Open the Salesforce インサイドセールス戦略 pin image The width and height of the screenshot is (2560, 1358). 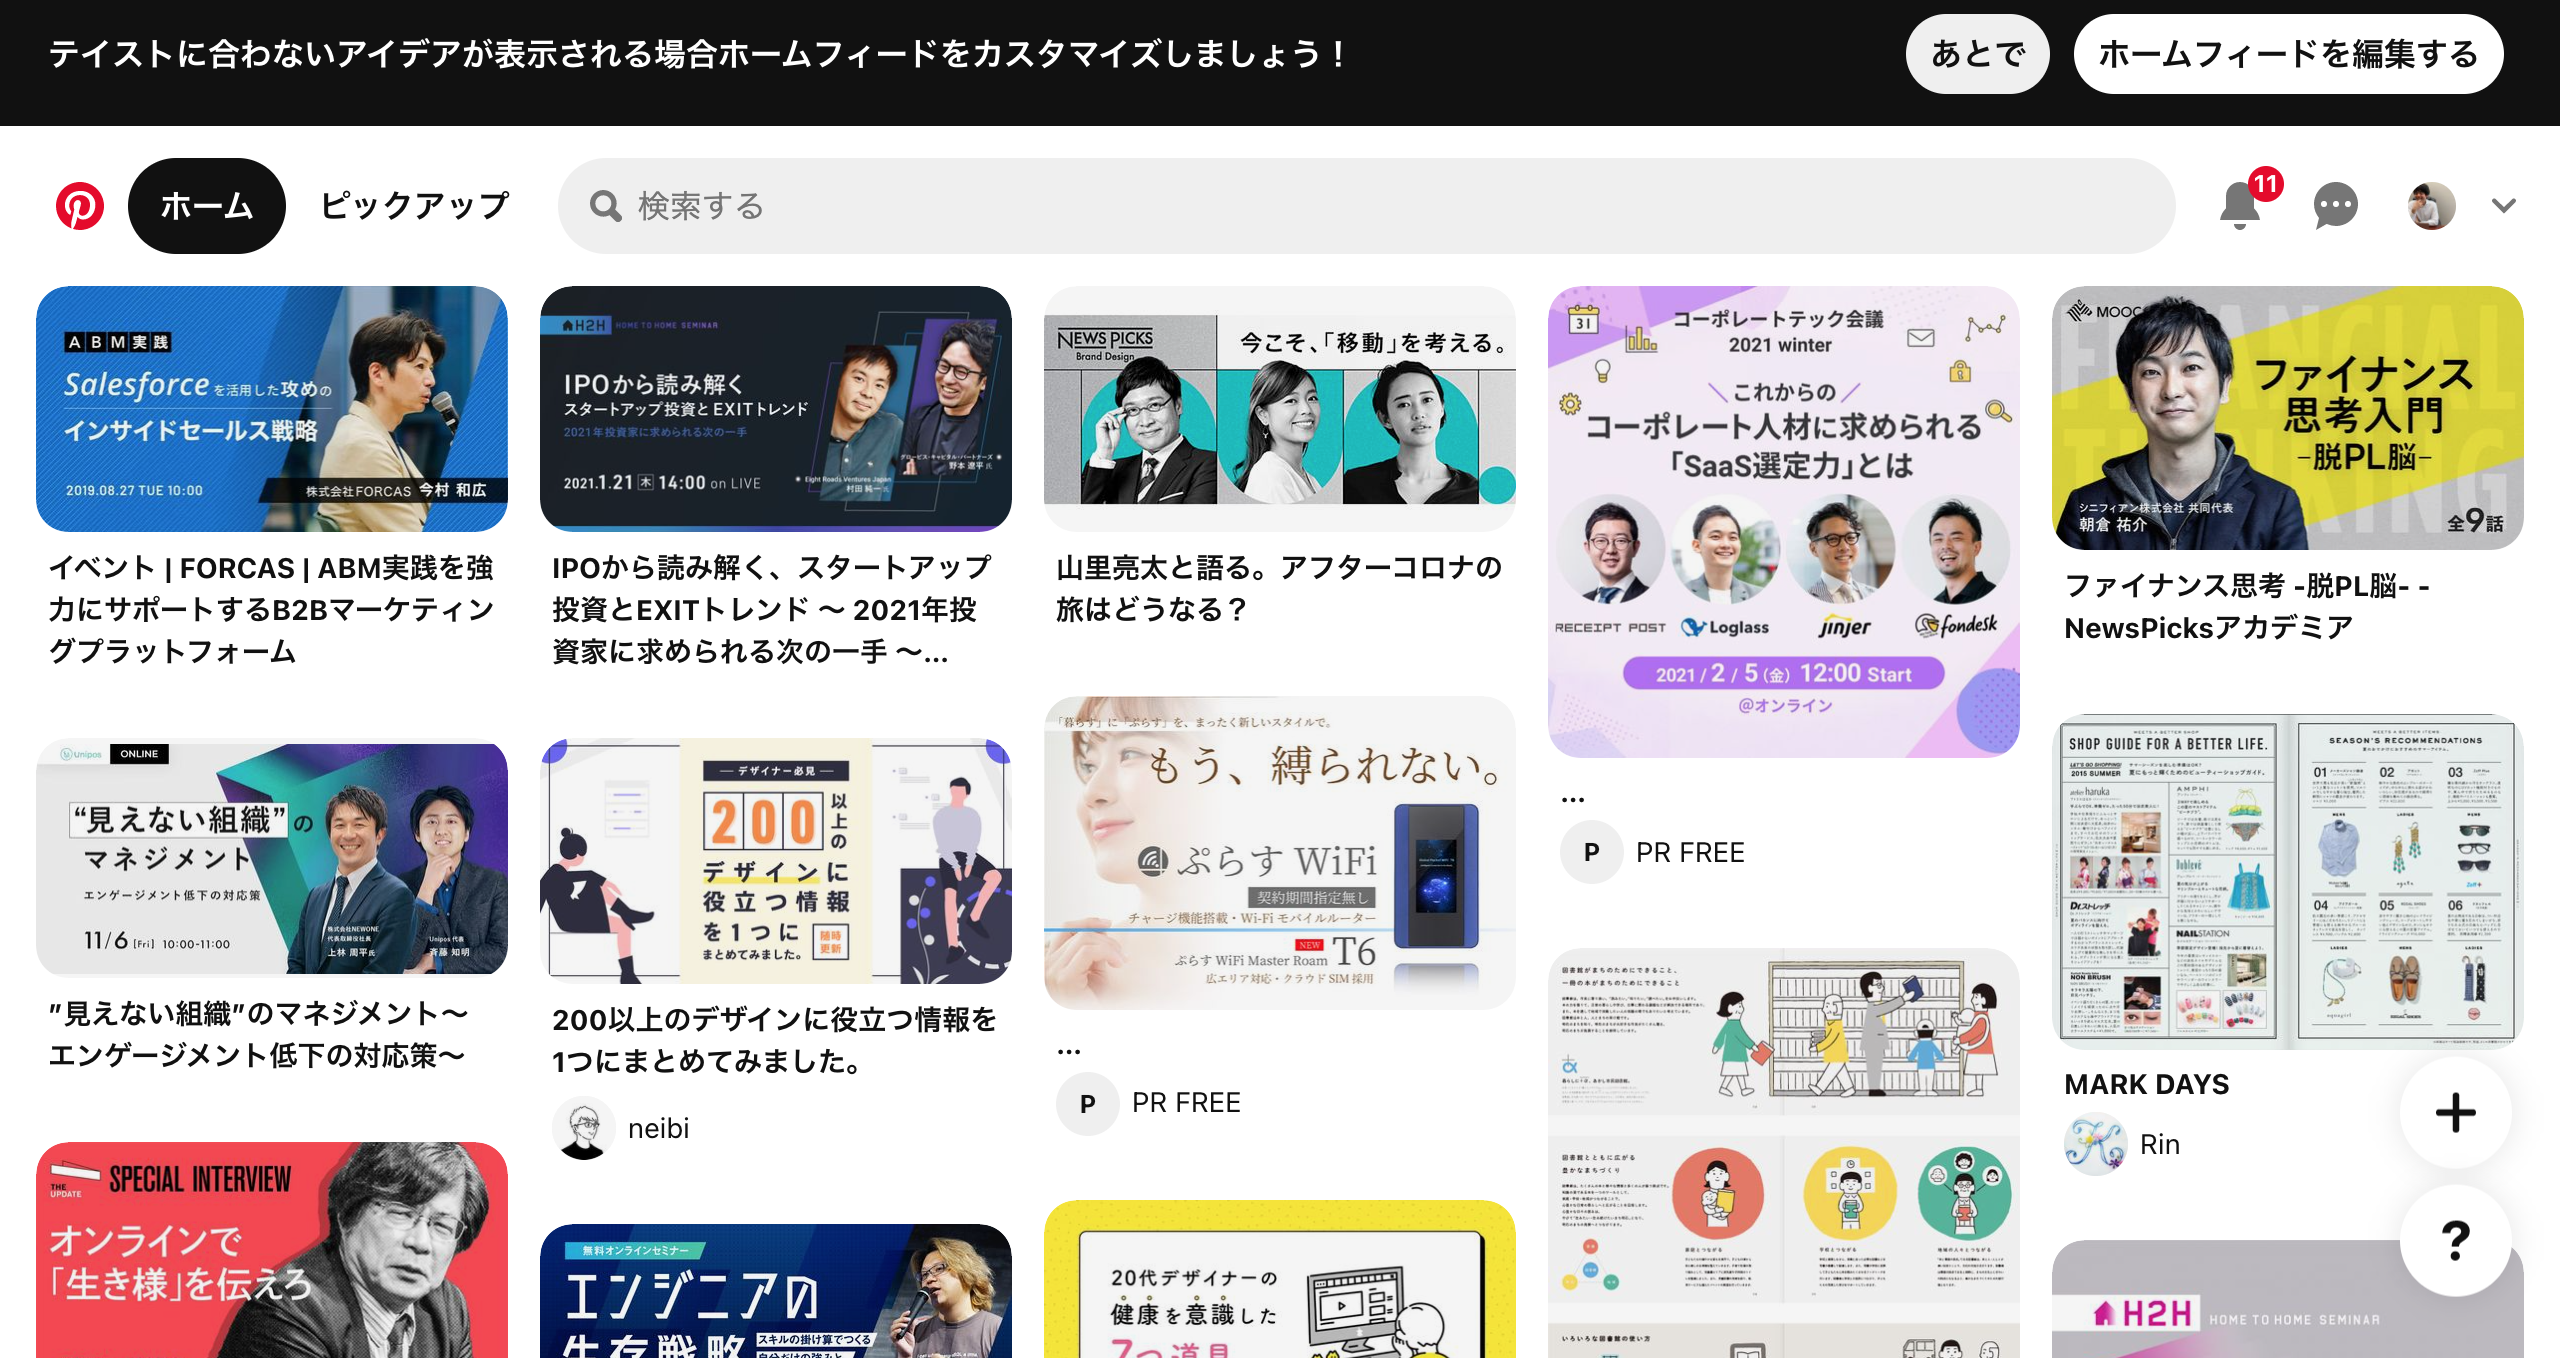click(272, 408)
